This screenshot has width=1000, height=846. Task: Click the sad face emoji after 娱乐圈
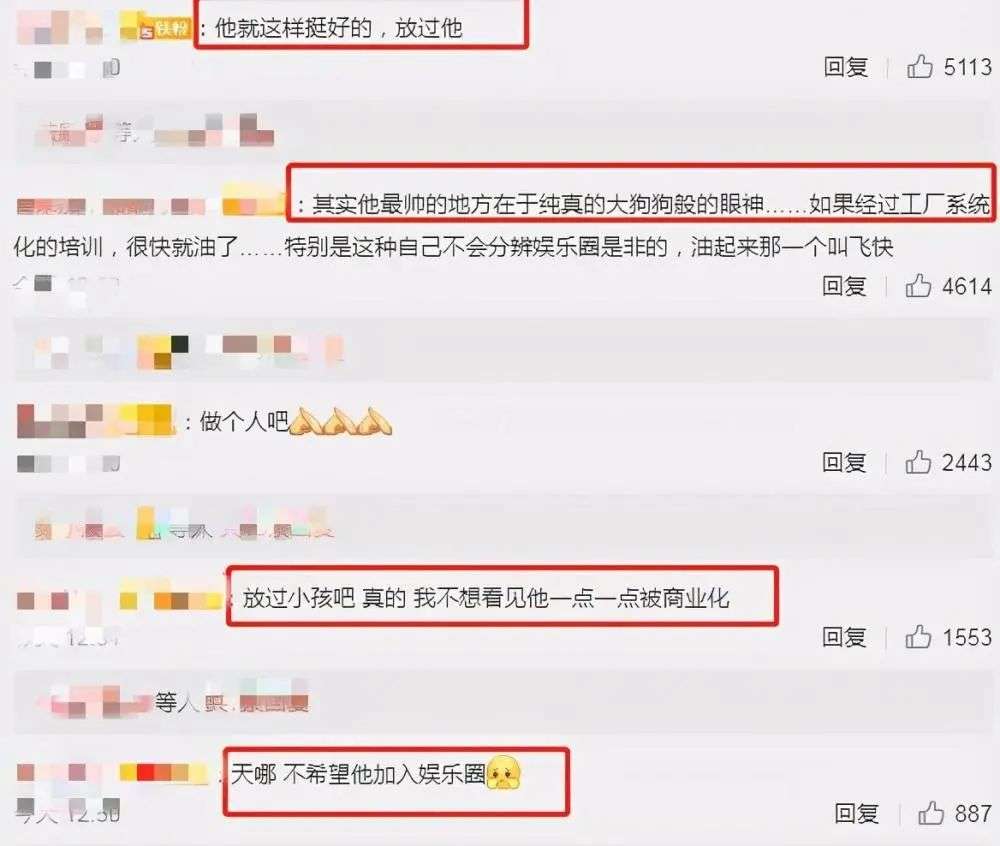[x=504, y=773]
